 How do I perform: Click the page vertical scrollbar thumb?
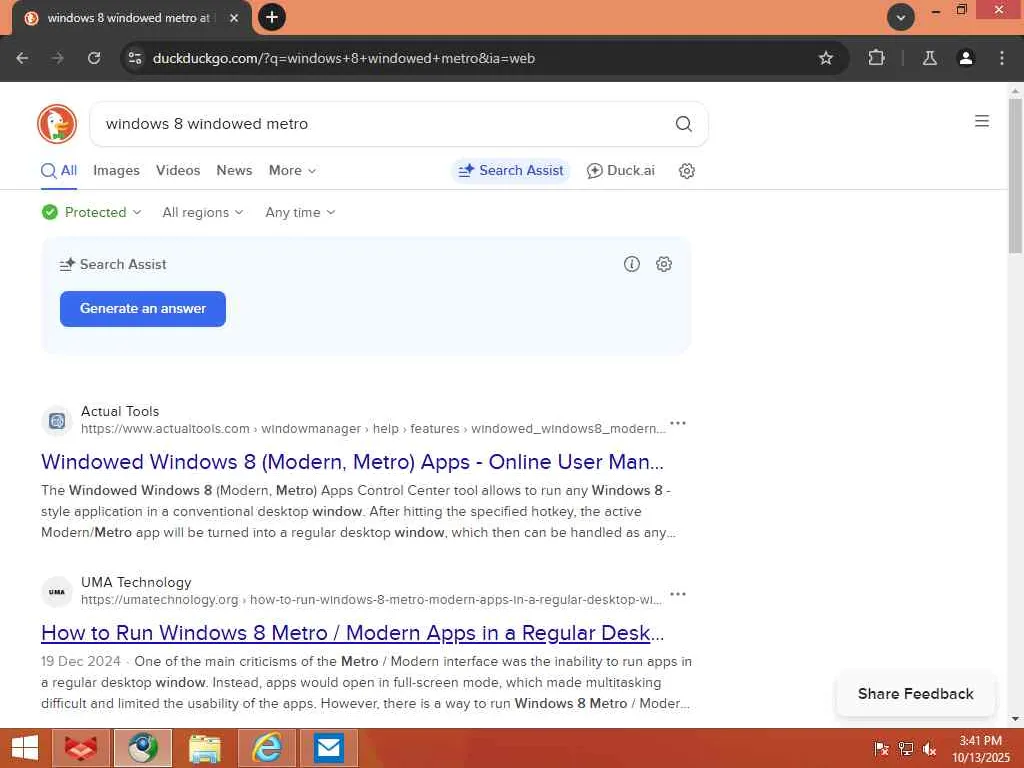[x=1015, y=175]
